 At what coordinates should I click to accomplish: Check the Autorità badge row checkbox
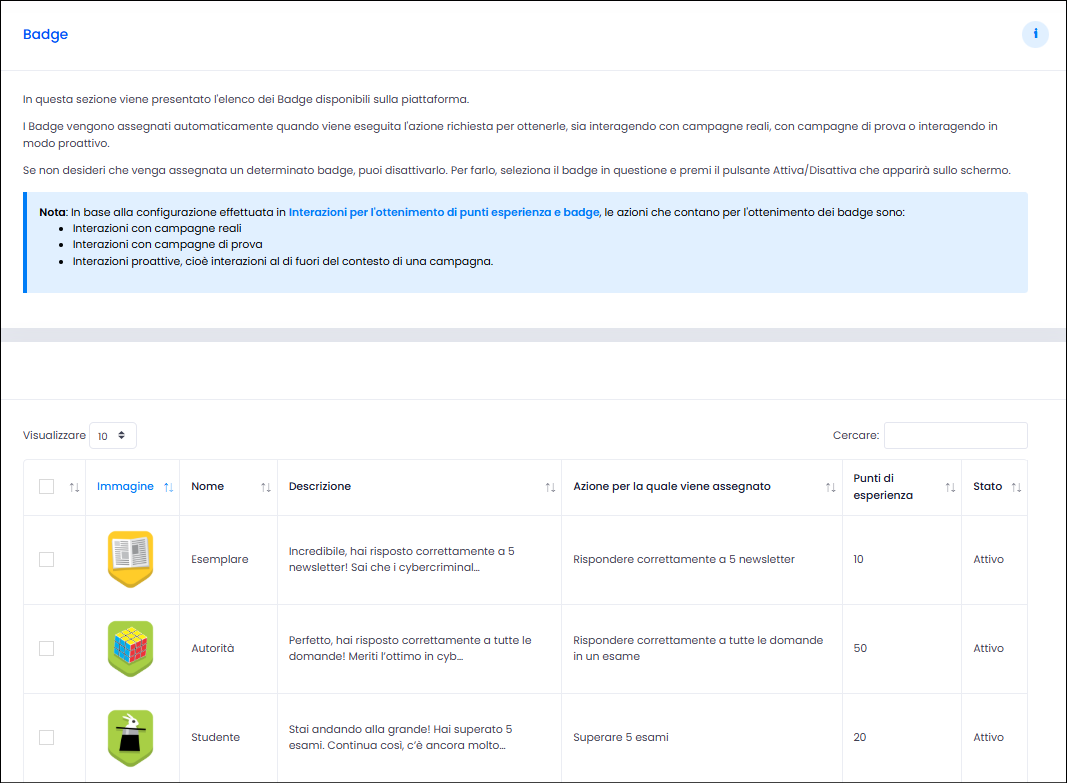point(46,648)
